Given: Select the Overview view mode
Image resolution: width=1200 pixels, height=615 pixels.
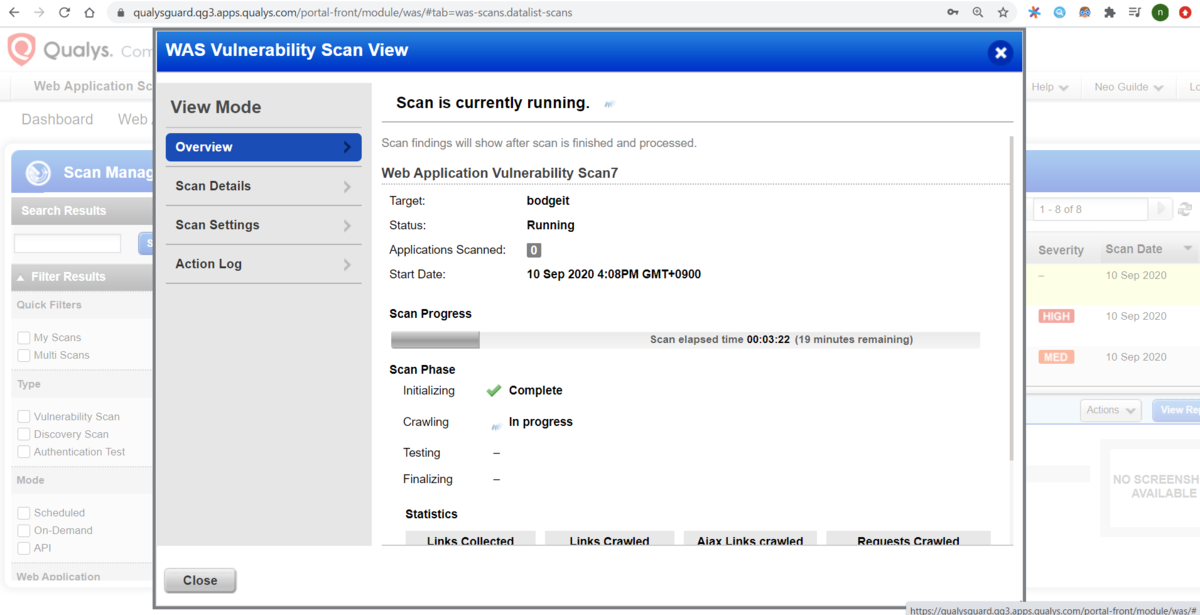Looking at the screenshot, I should click(x=264, y=147).
